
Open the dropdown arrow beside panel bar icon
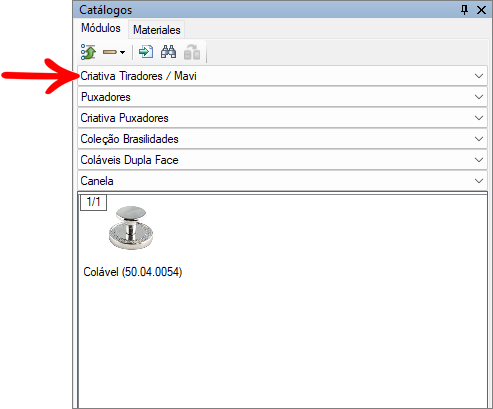[x=122, y=52]
